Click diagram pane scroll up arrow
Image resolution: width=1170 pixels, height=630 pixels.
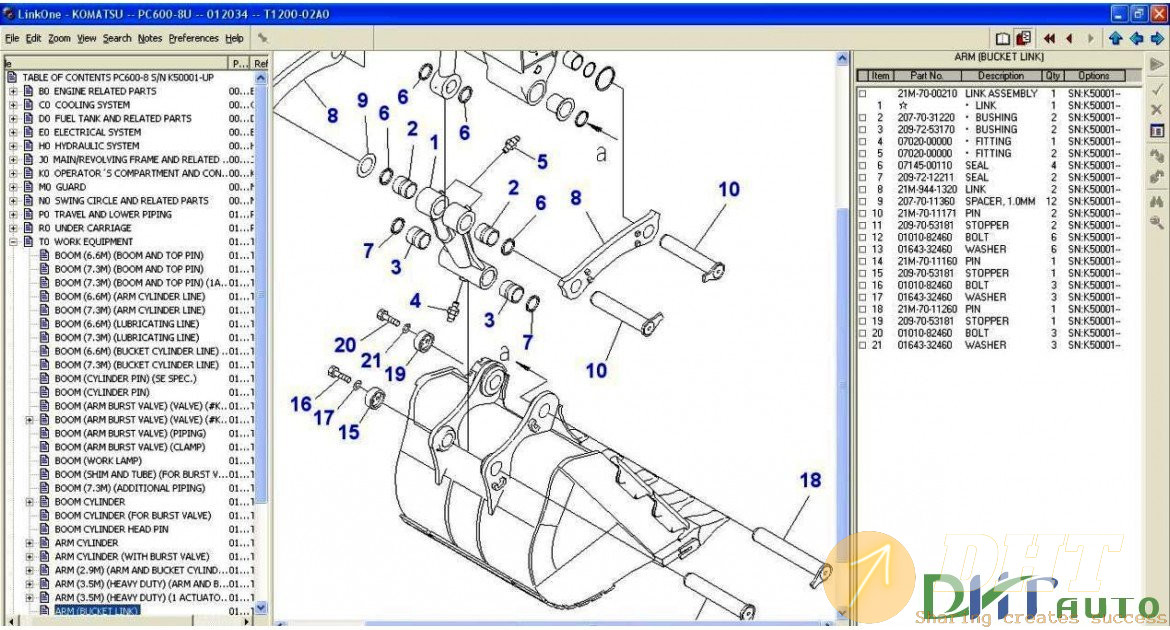[x=842, y=58]
